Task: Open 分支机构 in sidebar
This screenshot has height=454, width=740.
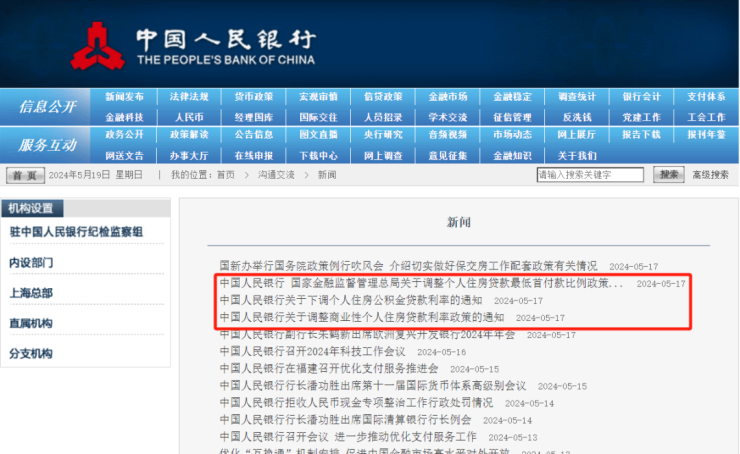Action: click(31, 353)
